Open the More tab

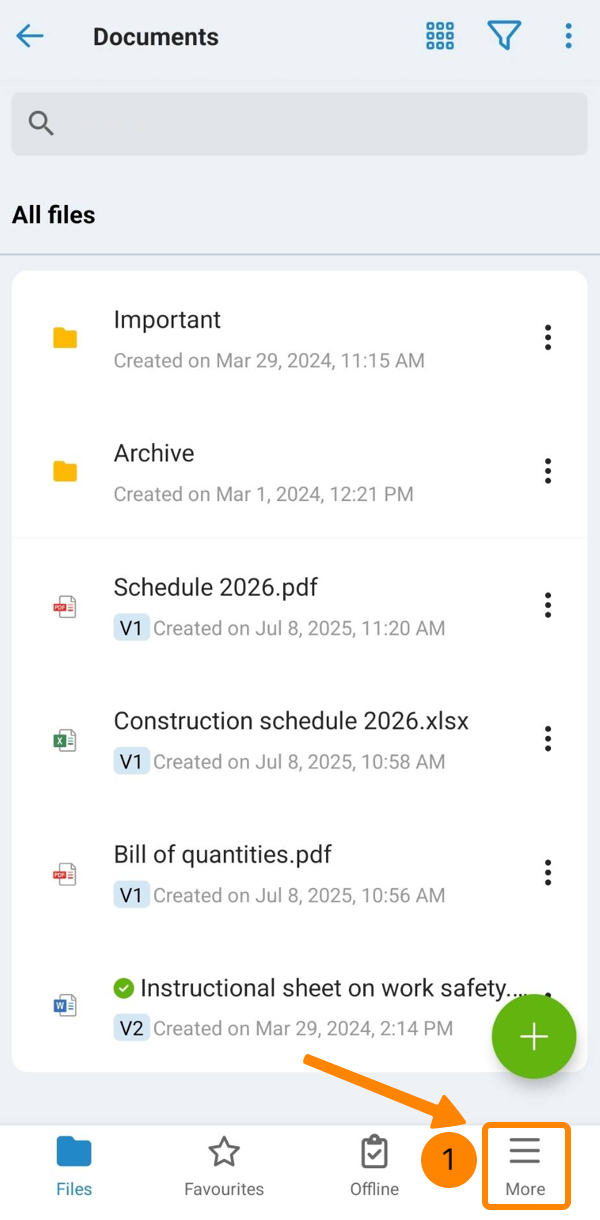(525, 1166)
